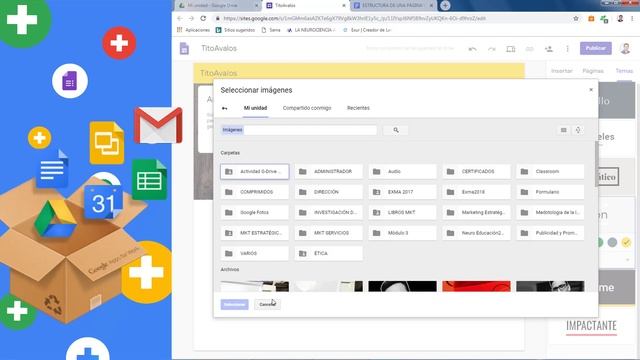Open the Marketing Estratég... folder
Viewport: 640px width, 360px height.
pyautogui.click(x=476, y=212)
